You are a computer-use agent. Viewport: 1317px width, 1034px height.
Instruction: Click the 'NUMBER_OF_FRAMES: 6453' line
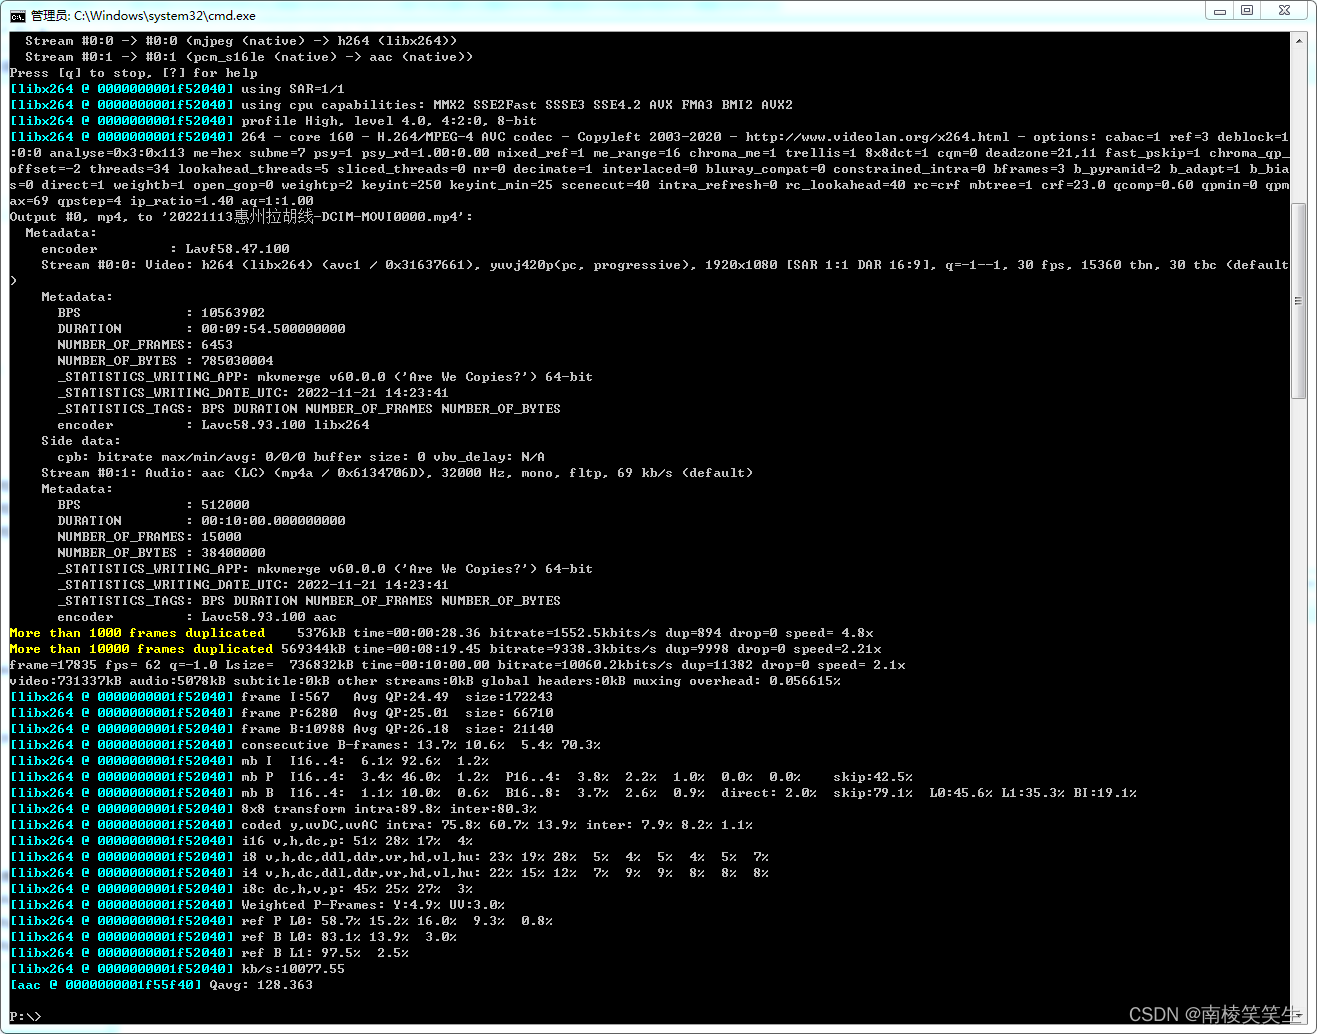tap(145, 345)
